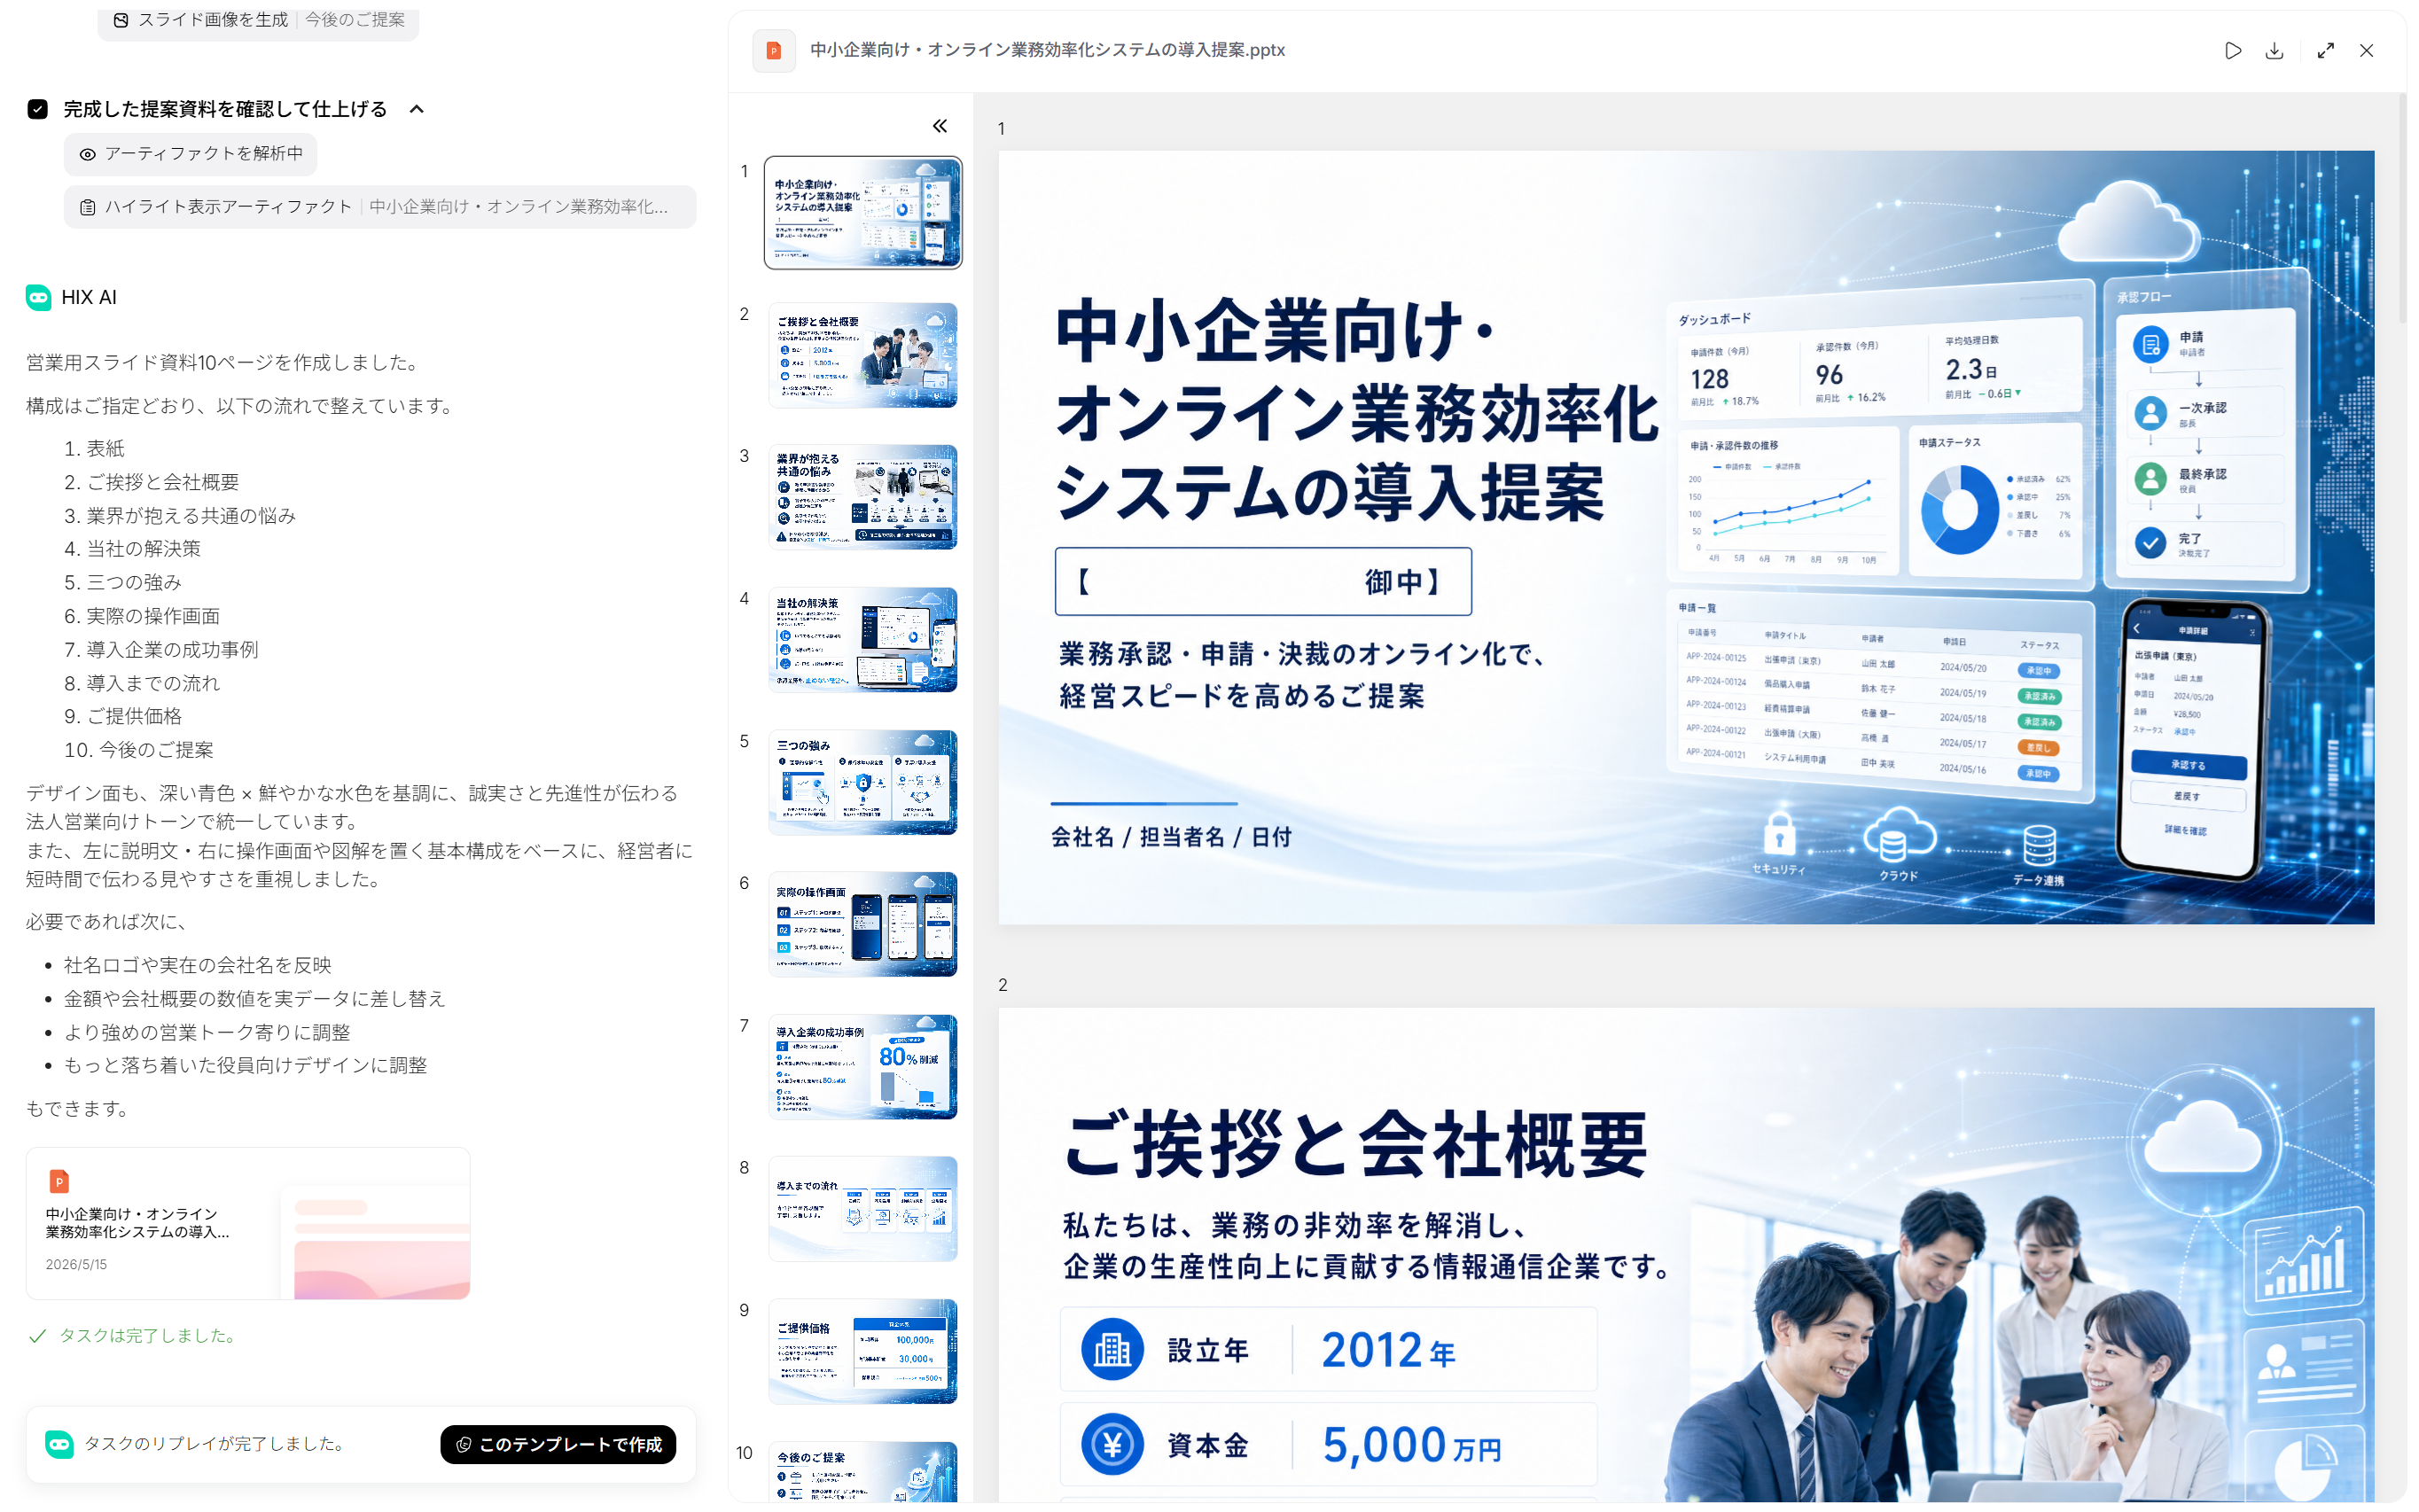
Task: Select slide 6 thumbnail 実際の操作画面
Action: point(862,924)
